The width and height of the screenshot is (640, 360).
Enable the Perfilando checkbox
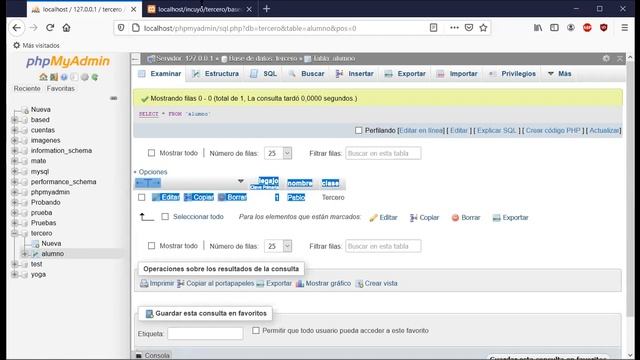click(x=358, y=131)
